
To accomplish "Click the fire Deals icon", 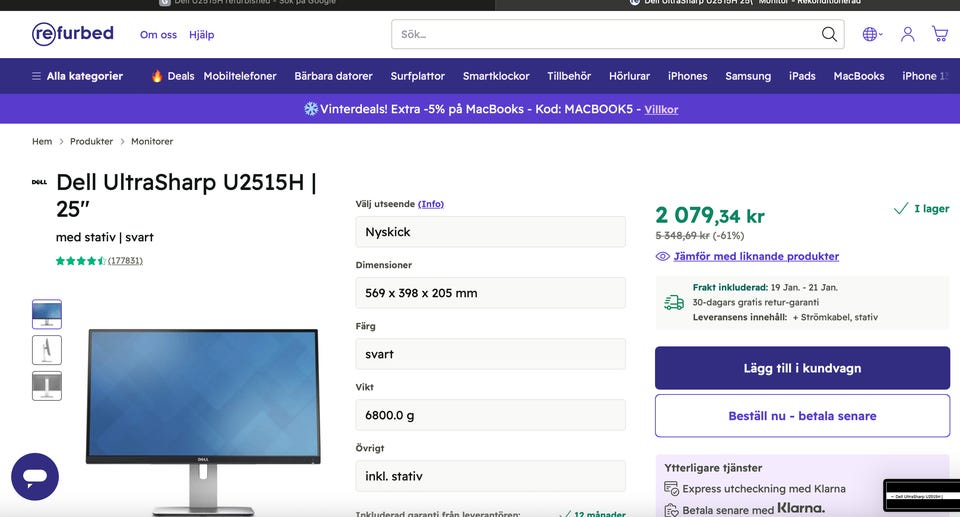I will click(157, 76).
